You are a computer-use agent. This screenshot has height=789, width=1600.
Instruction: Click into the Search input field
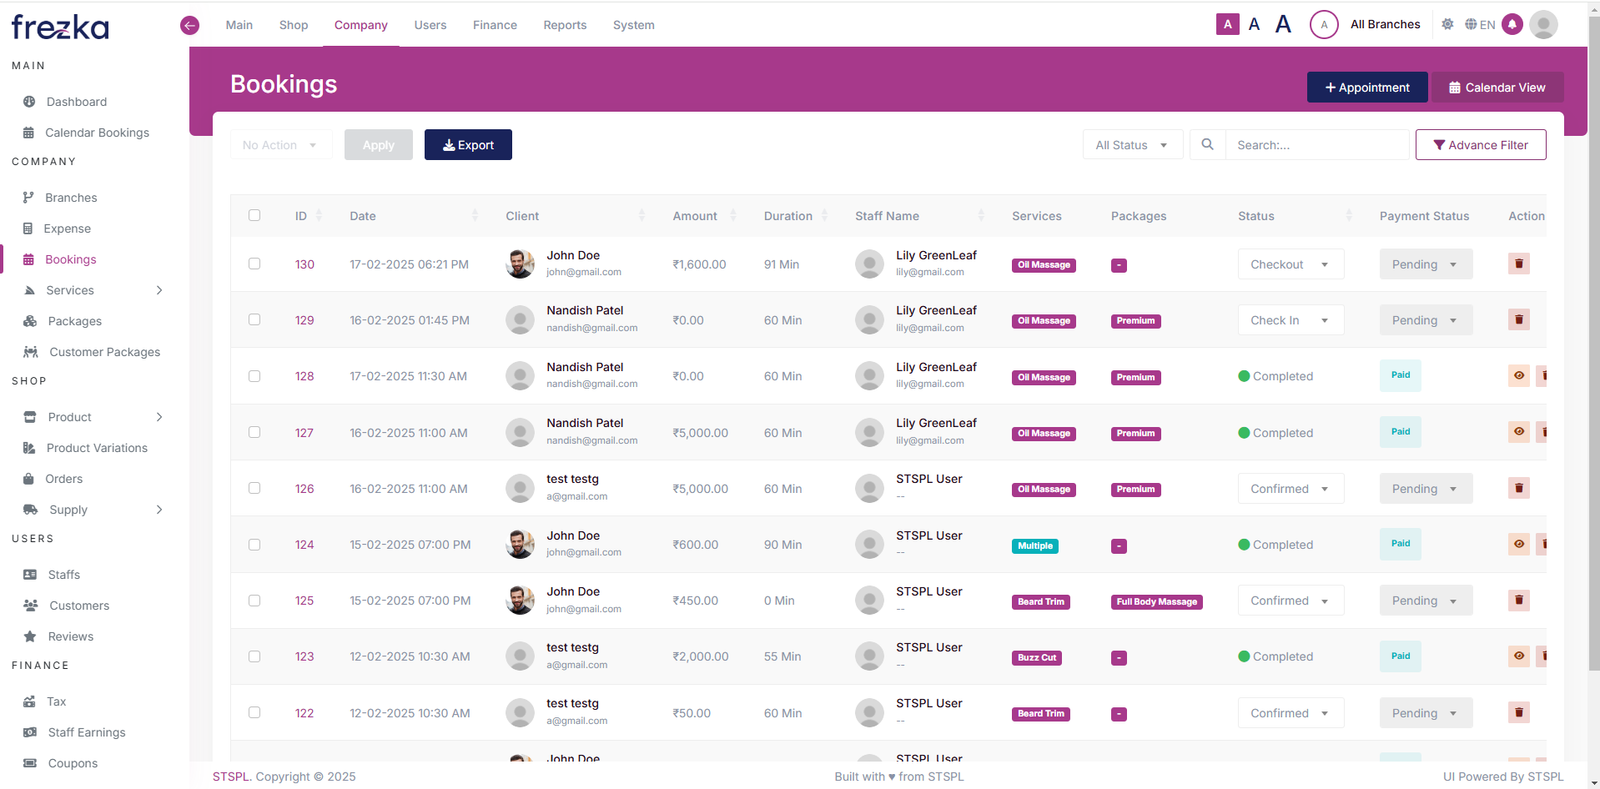pos(1316,145)
